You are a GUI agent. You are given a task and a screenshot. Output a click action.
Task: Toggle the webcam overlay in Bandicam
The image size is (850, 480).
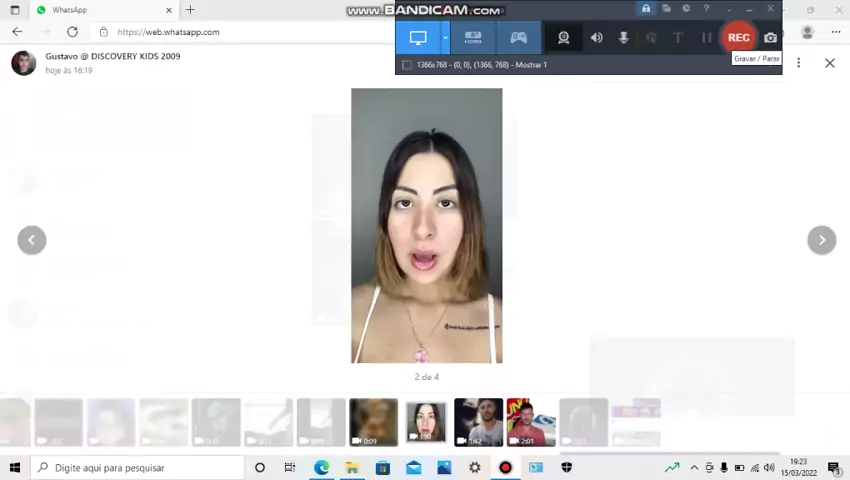pos(564,38)
